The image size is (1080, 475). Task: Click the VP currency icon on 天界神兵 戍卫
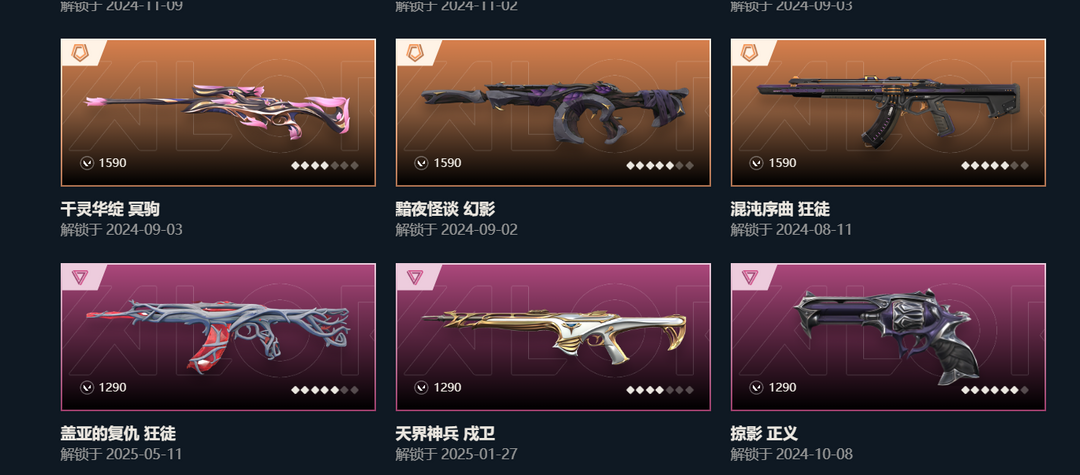click(421, 388)
